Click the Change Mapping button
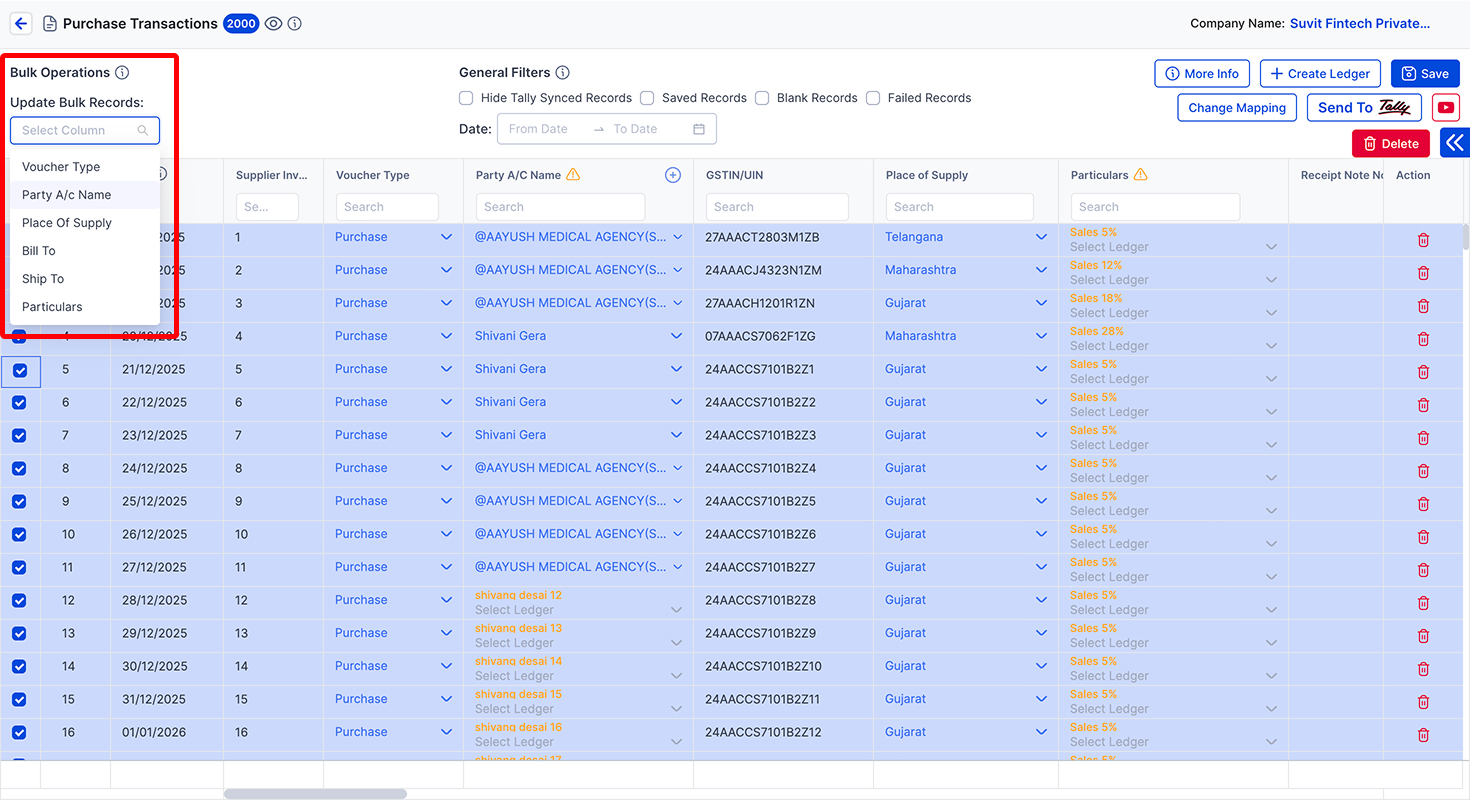 (x=1237, y=108)
